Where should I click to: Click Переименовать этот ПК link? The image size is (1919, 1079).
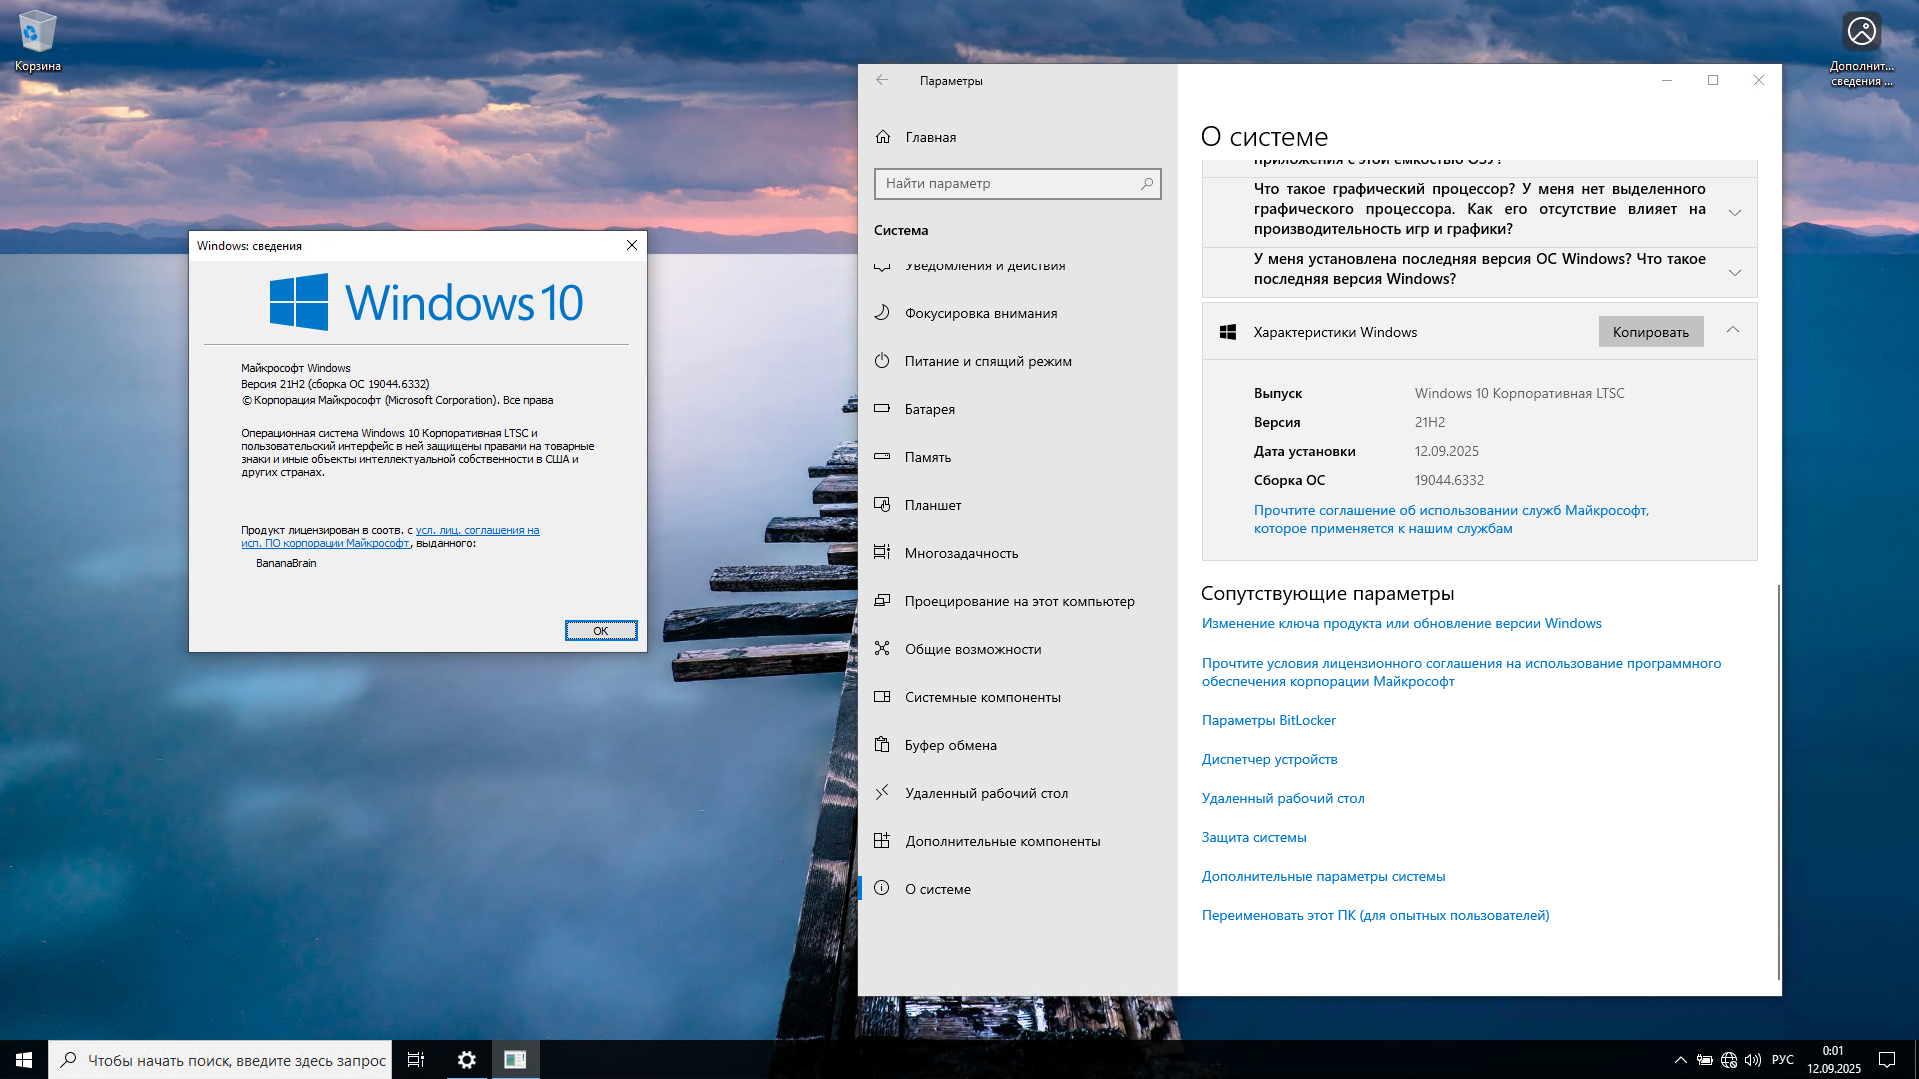tap(1375, 915)
